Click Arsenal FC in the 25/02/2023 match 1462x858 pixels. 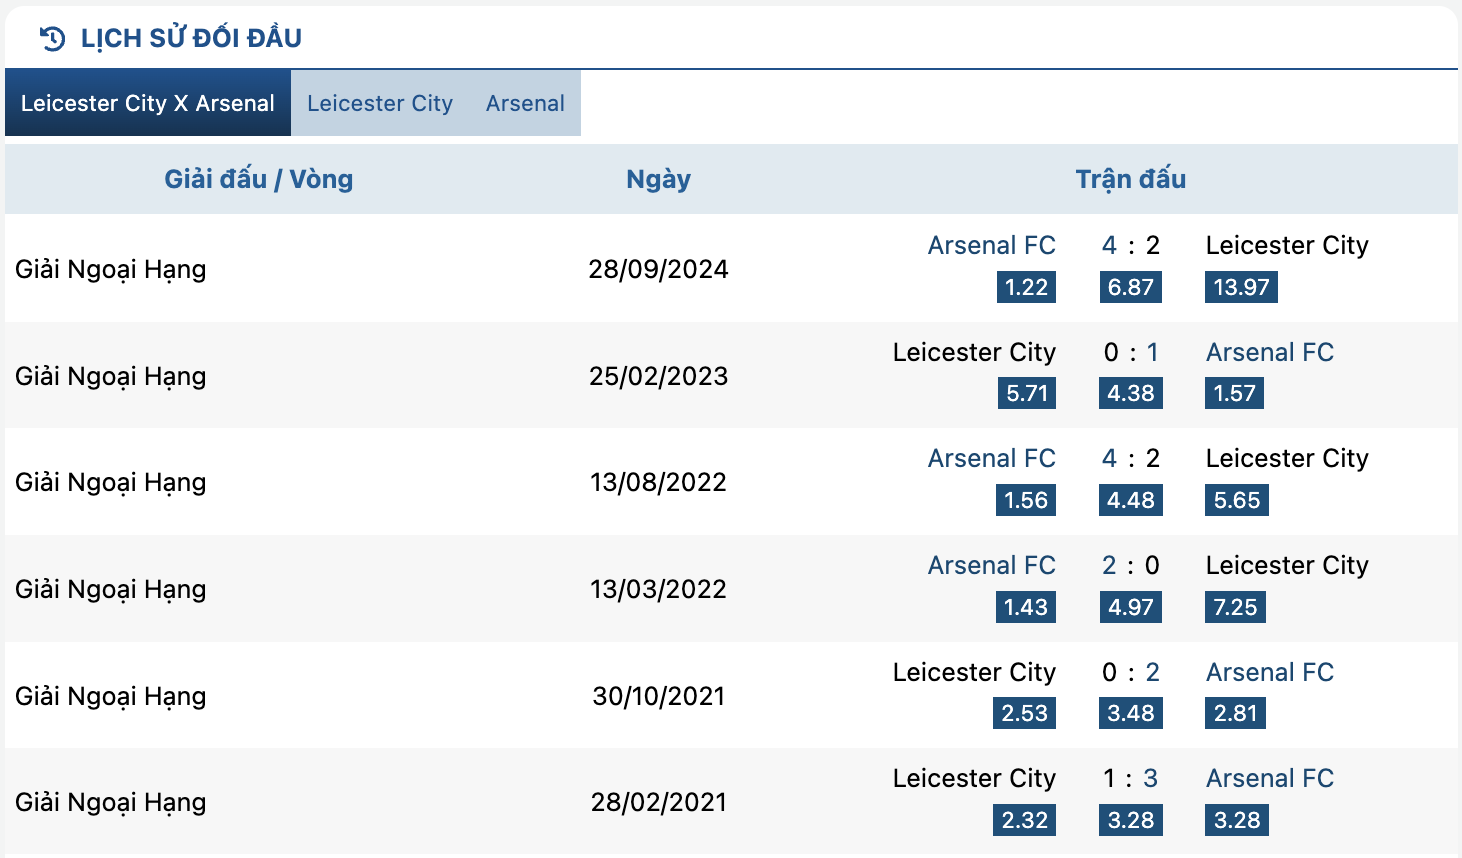coord(1269,352)
